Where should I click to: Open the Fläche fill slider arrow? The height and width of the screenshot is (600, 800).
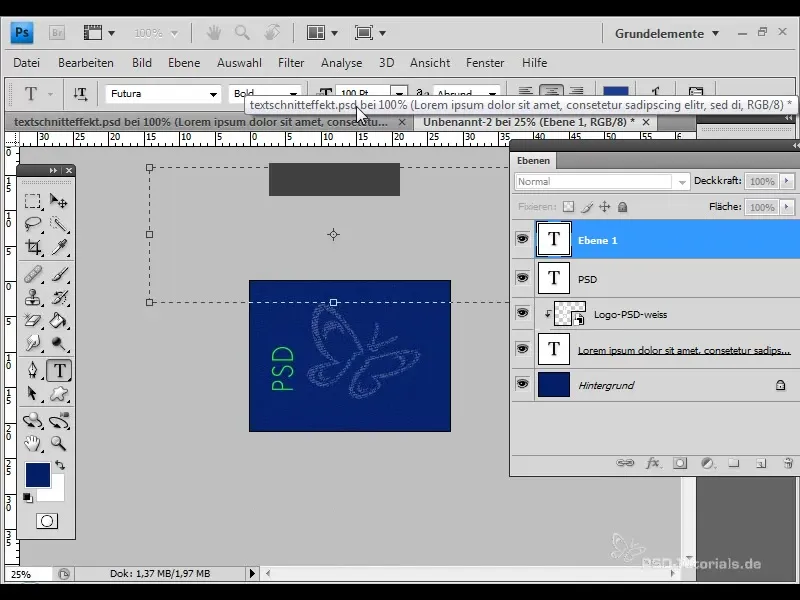[x=787, y=207]
